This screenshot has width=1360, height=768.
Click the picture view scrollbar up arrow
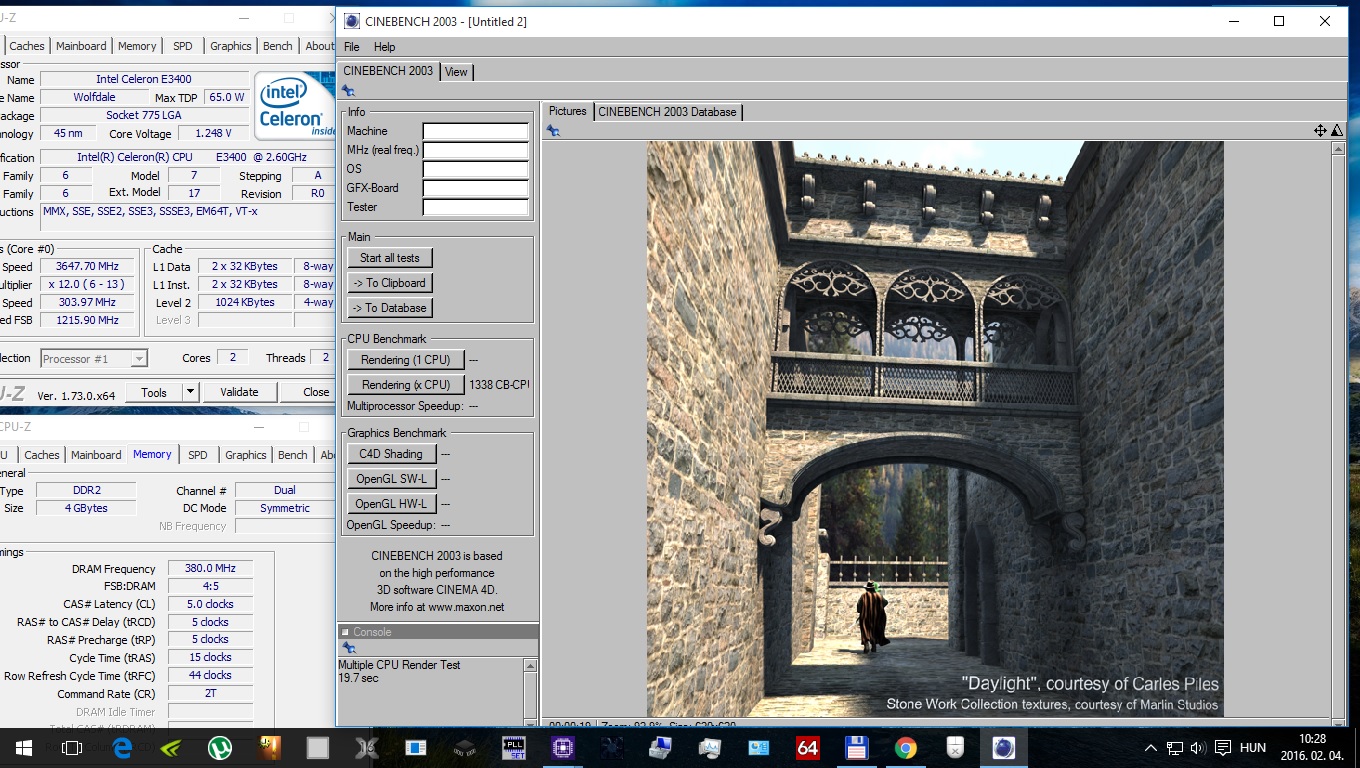[1338, 148]
